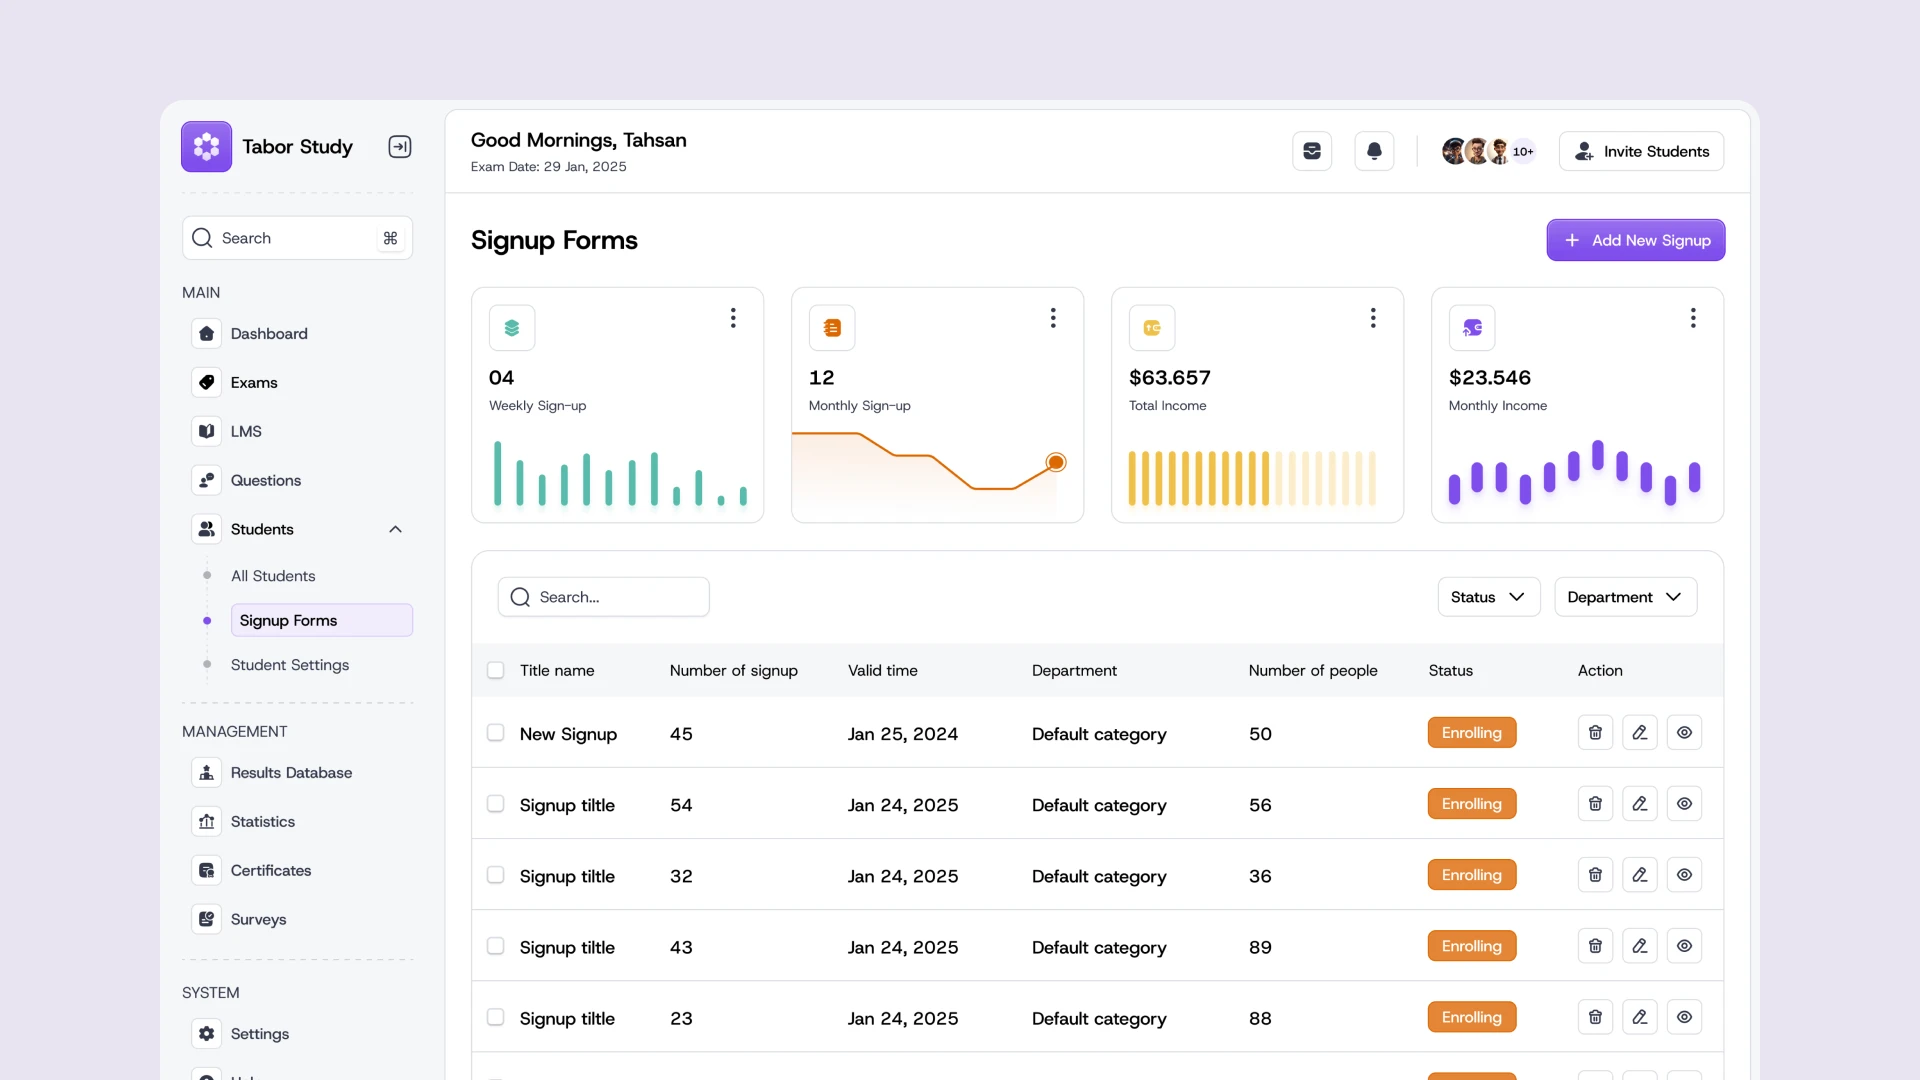This screenshot has width=1920, height=1080.
Task: Click the orange marker on Monthly Sign-up chart
Action: click(1055, 462)
